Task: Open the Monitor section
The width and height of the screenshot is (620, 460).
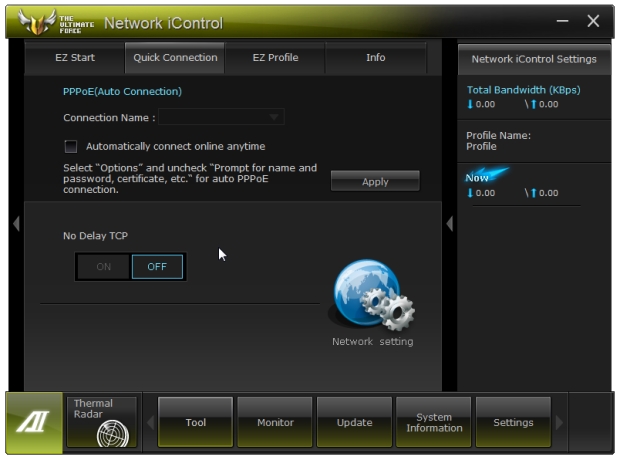Action: pyautogui.click(x=275, y=422)
